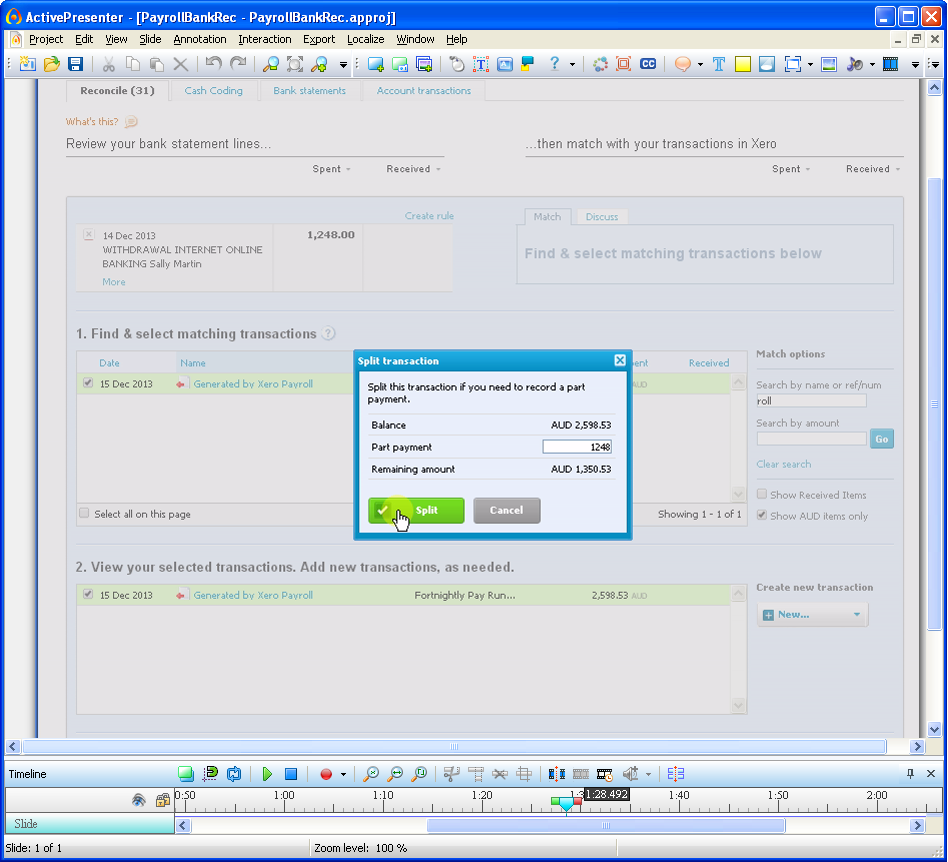Click the Open project folder icon

pyautogui.click(x=51, y=64)
